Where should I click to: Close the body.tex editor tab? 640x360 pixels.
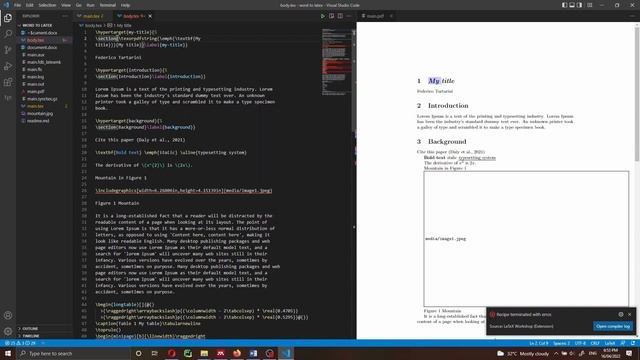[150, 16]
